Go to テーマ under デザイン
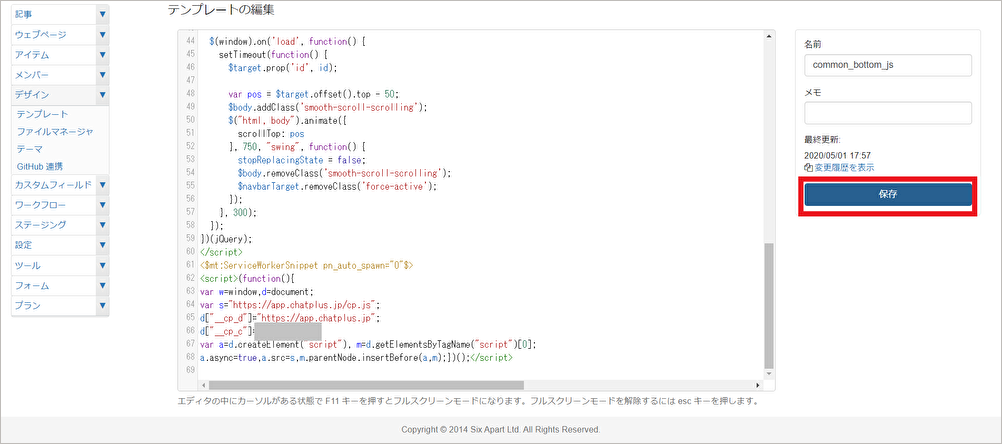Viewport: 1002px width, 444px height. [30, 149]
